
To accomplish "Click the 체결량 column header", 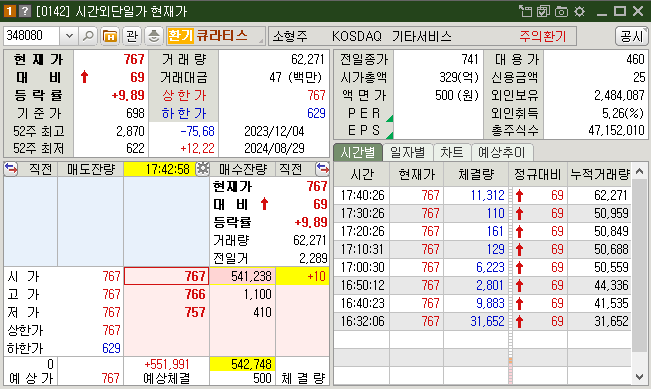I will click(476, 174).
